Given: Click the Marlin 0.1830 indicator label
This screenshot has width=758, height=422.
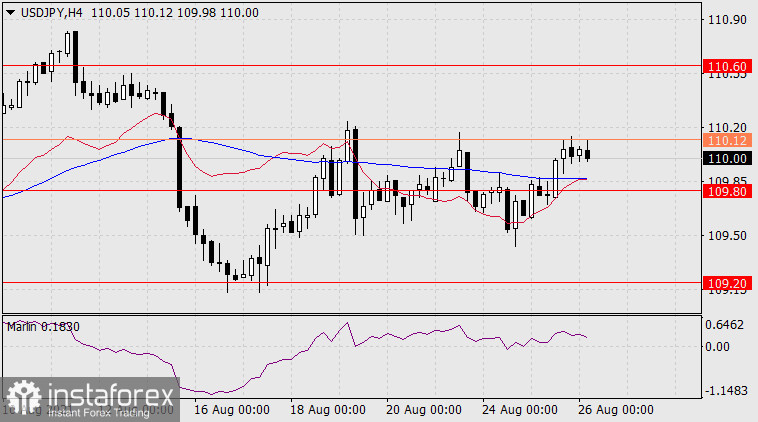Looking at the screenshot, I should pyautogui.click(x=43, y=327).
